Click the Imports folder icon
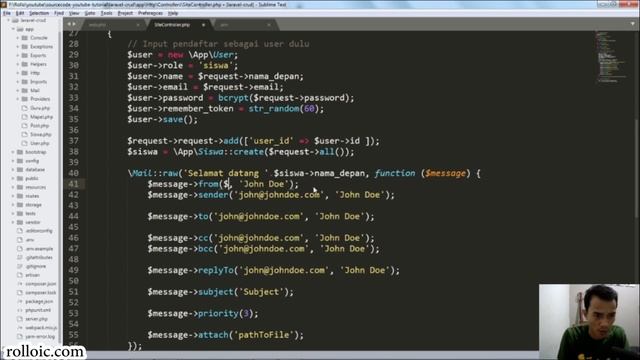This screenshot has width=640, height=360. 24,82
